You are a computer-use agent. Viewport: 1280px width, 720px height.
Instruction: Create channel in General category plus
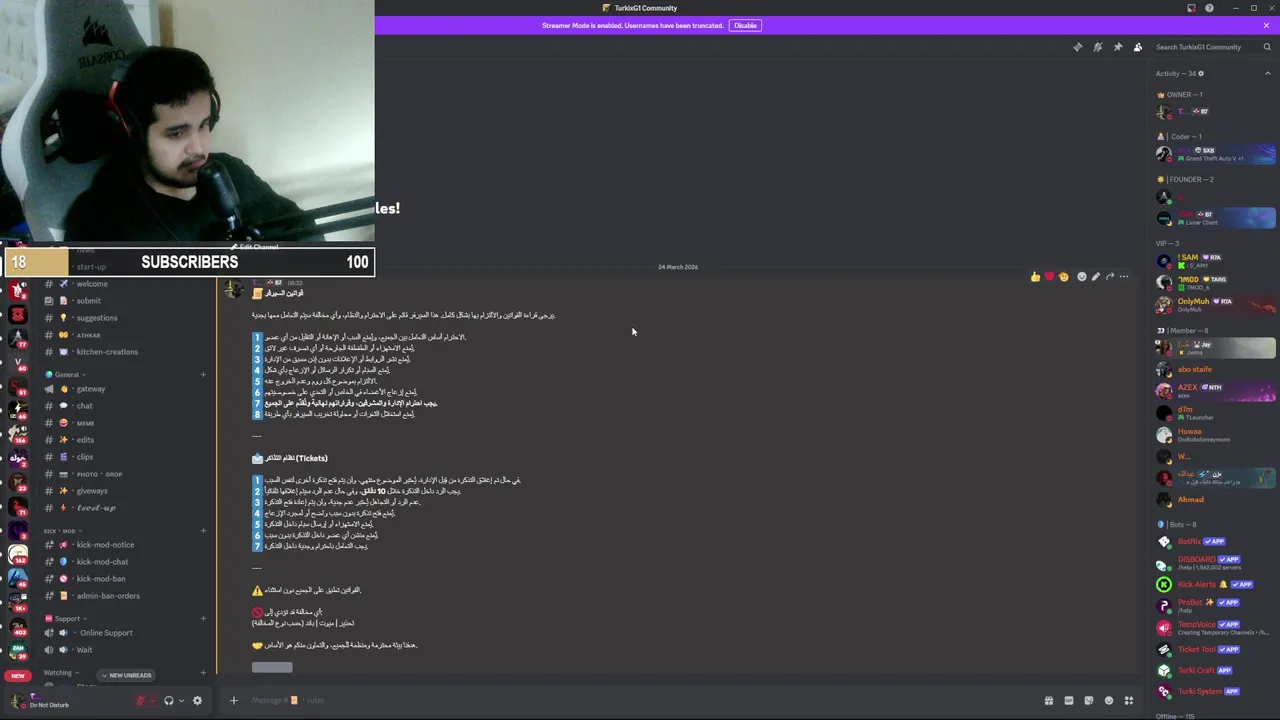(203, 375)
